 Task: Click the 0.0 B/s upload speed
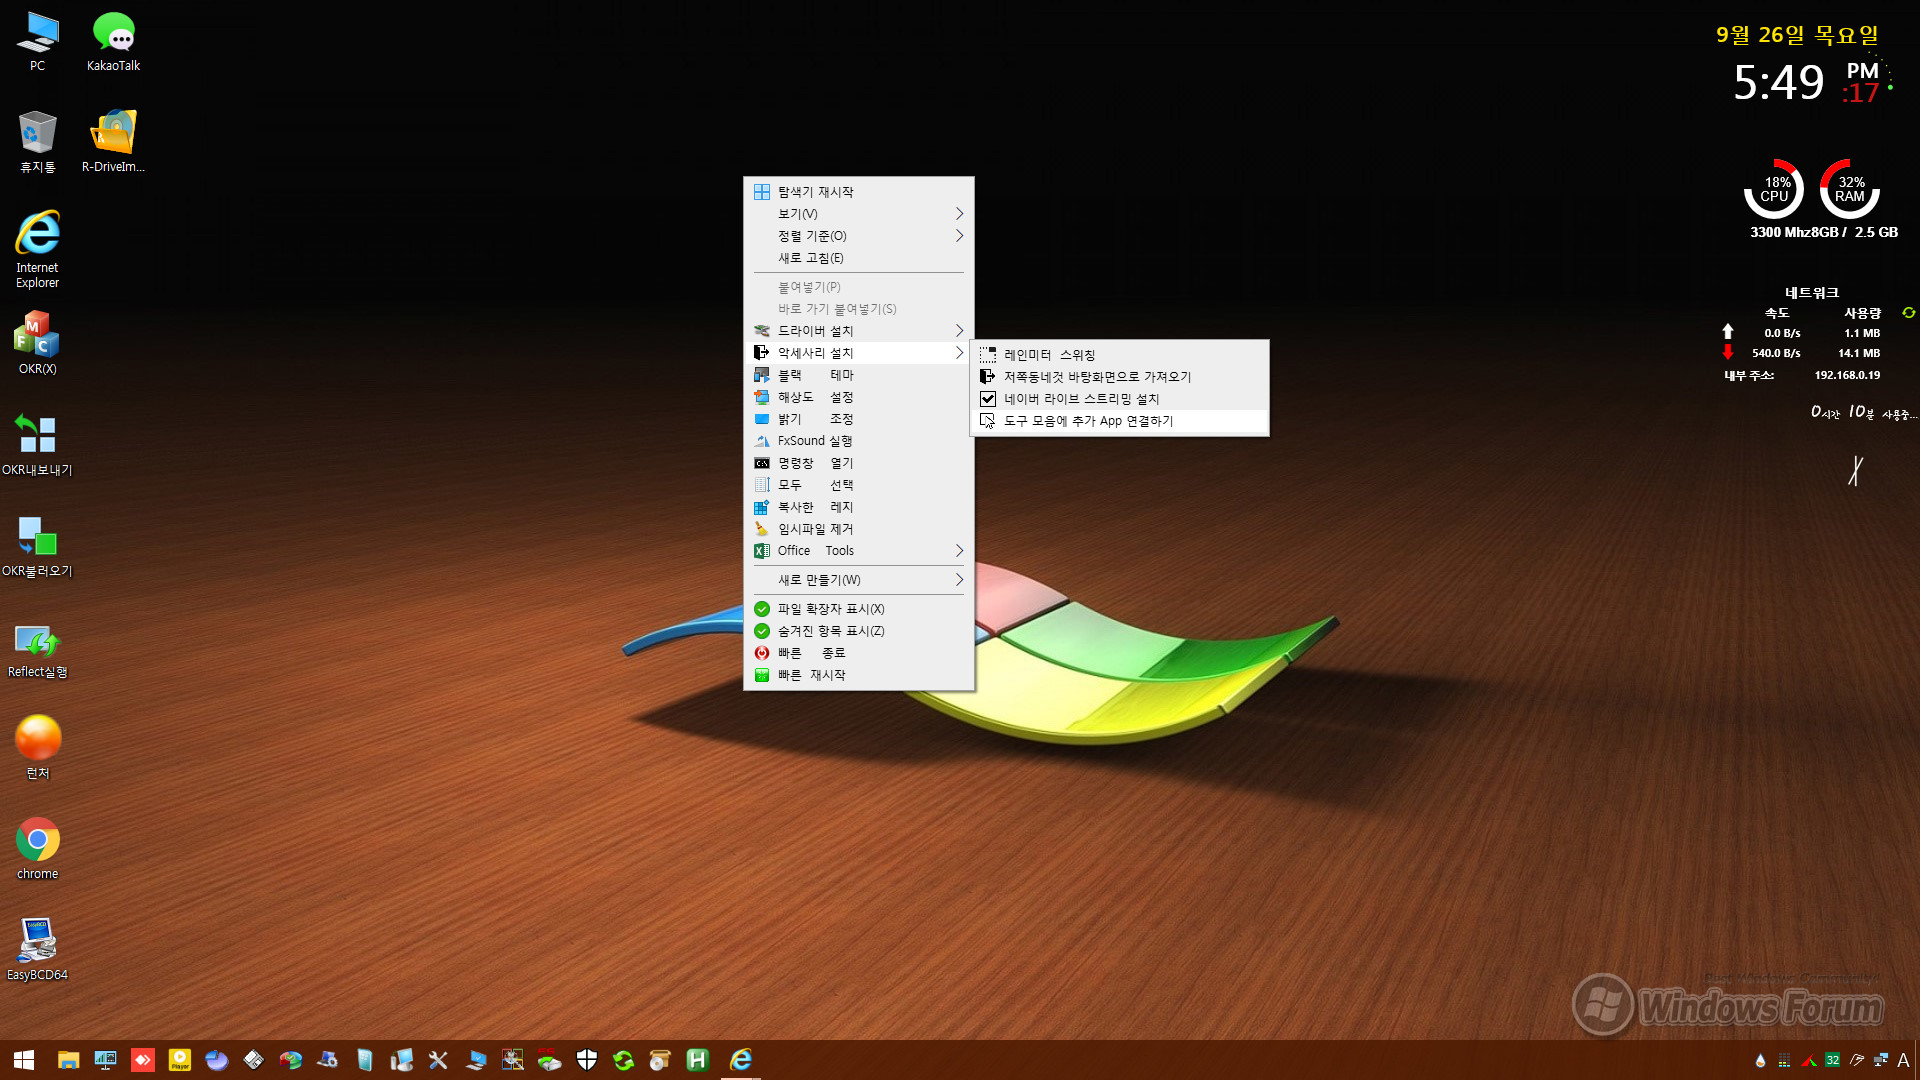[1782, 333]
